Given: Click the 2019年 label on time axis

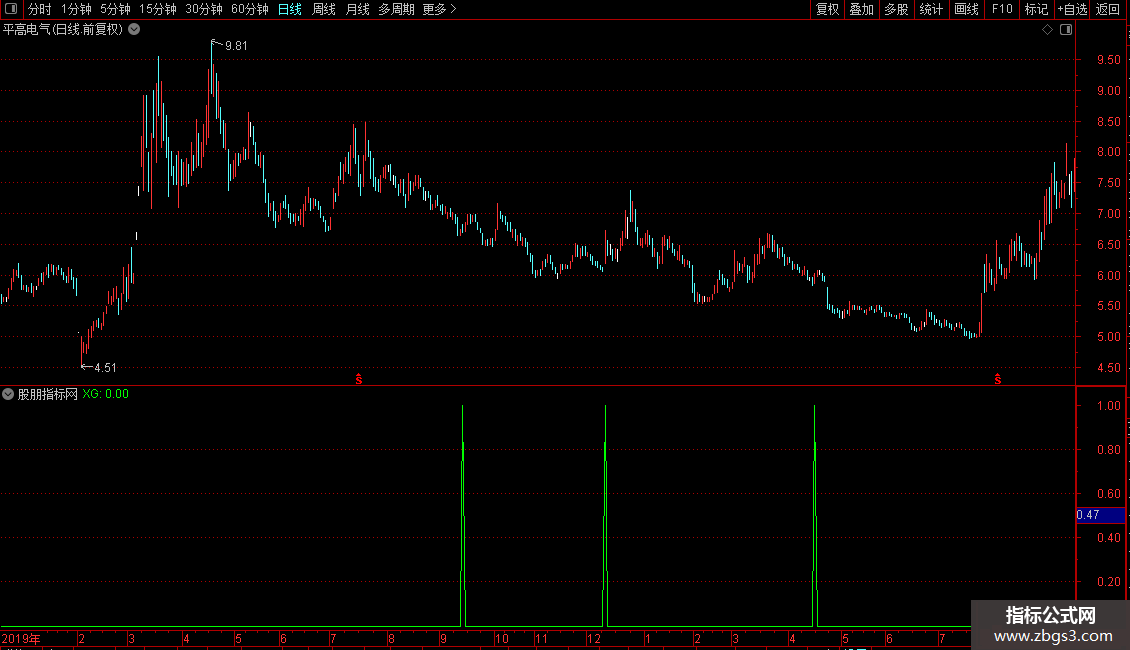Looking at the screenshot, I should tap(21, 638).
